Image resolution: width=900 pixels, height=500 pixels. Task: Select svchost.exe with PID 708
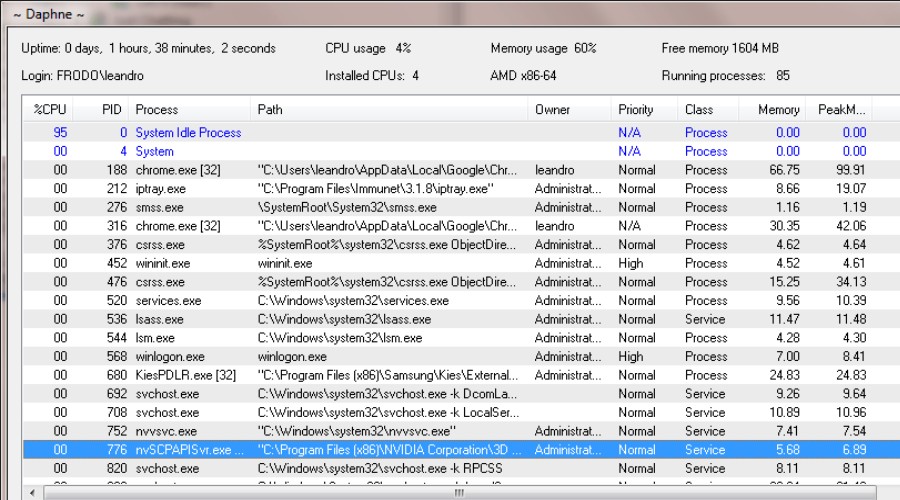[461, 413]
